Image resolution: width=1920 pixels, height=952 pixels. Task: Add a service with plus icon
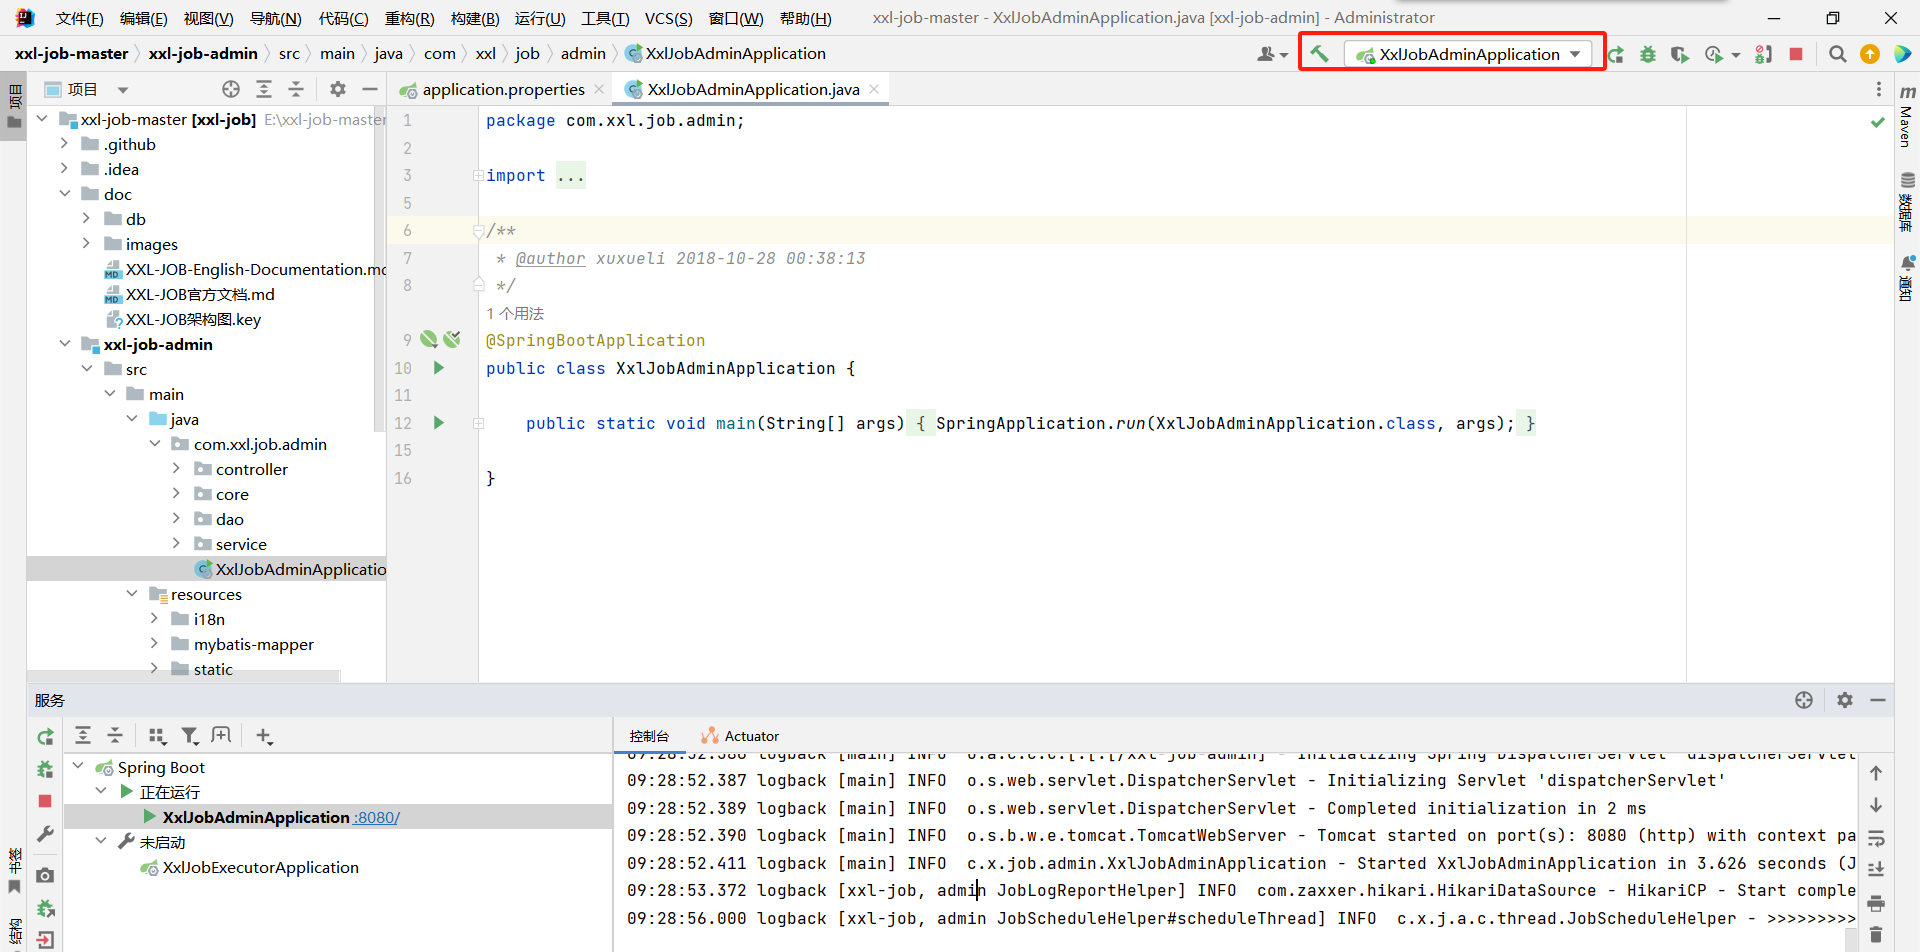click(264, 736)
